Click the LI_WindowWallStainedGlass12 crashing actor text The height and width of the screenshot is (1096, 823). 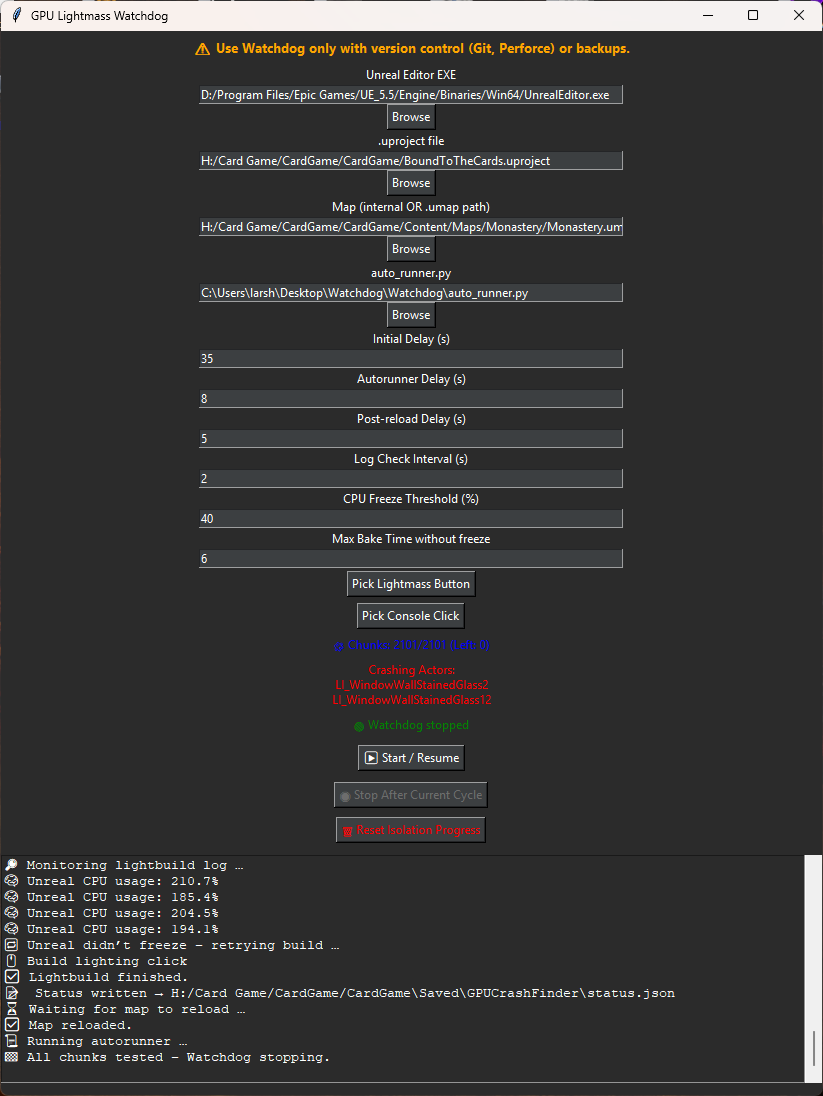[412, 700]
